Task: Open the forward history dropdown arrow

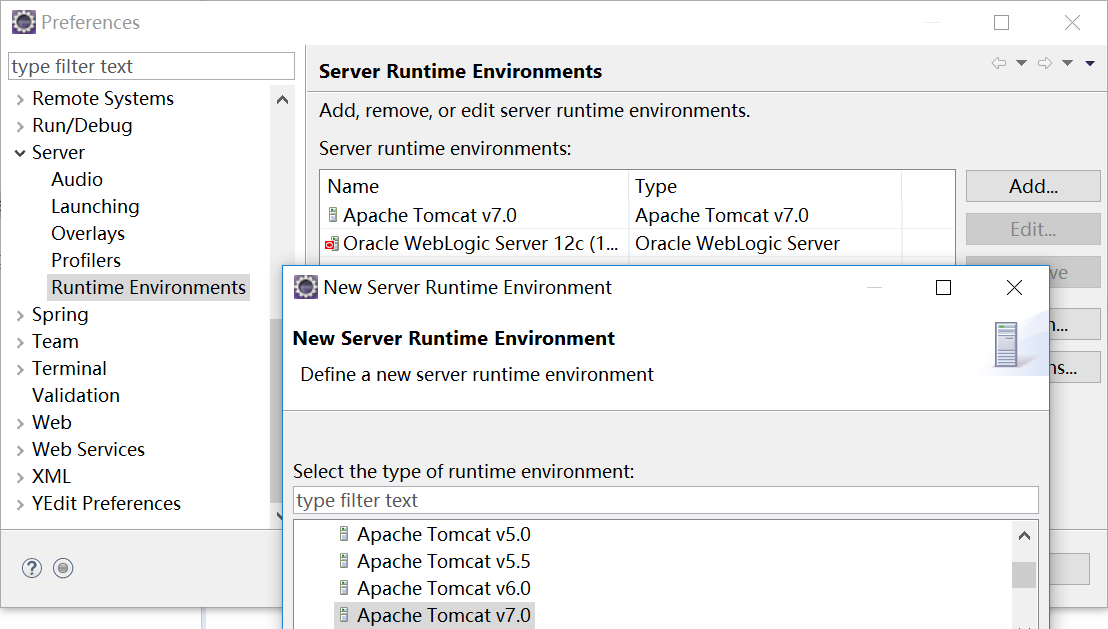Action: click(x=1067, y=63)
